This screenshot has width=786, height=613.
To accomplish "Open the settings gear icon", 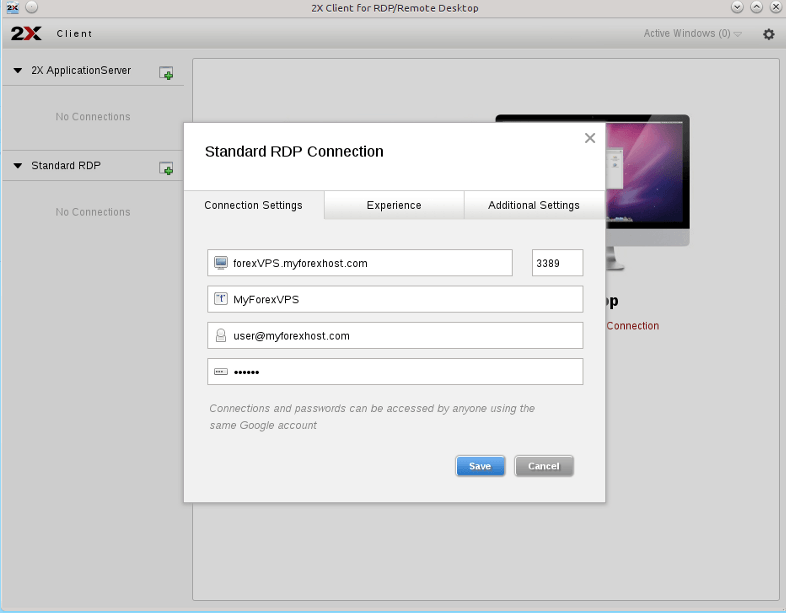I will tap(768, 34).
